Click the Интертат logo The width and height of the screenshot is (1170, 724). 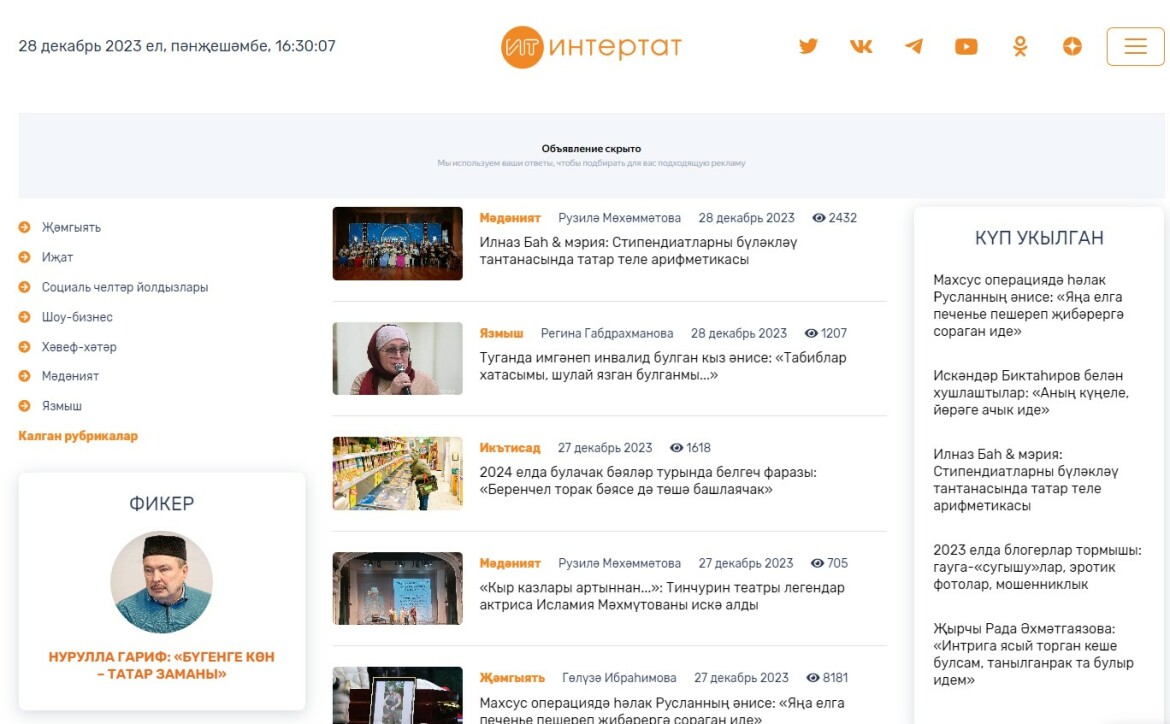pos(591,47)
